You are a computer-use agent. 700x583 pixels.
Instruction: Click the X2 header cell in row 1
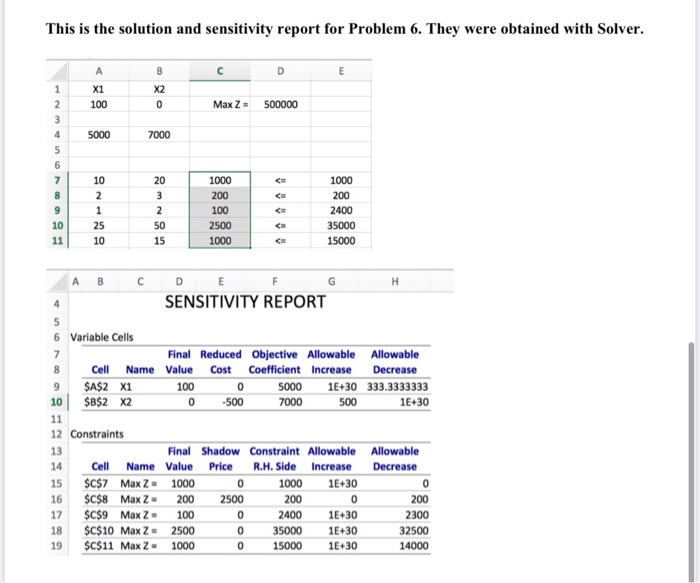pyautogui.click(x=159, y=89)
